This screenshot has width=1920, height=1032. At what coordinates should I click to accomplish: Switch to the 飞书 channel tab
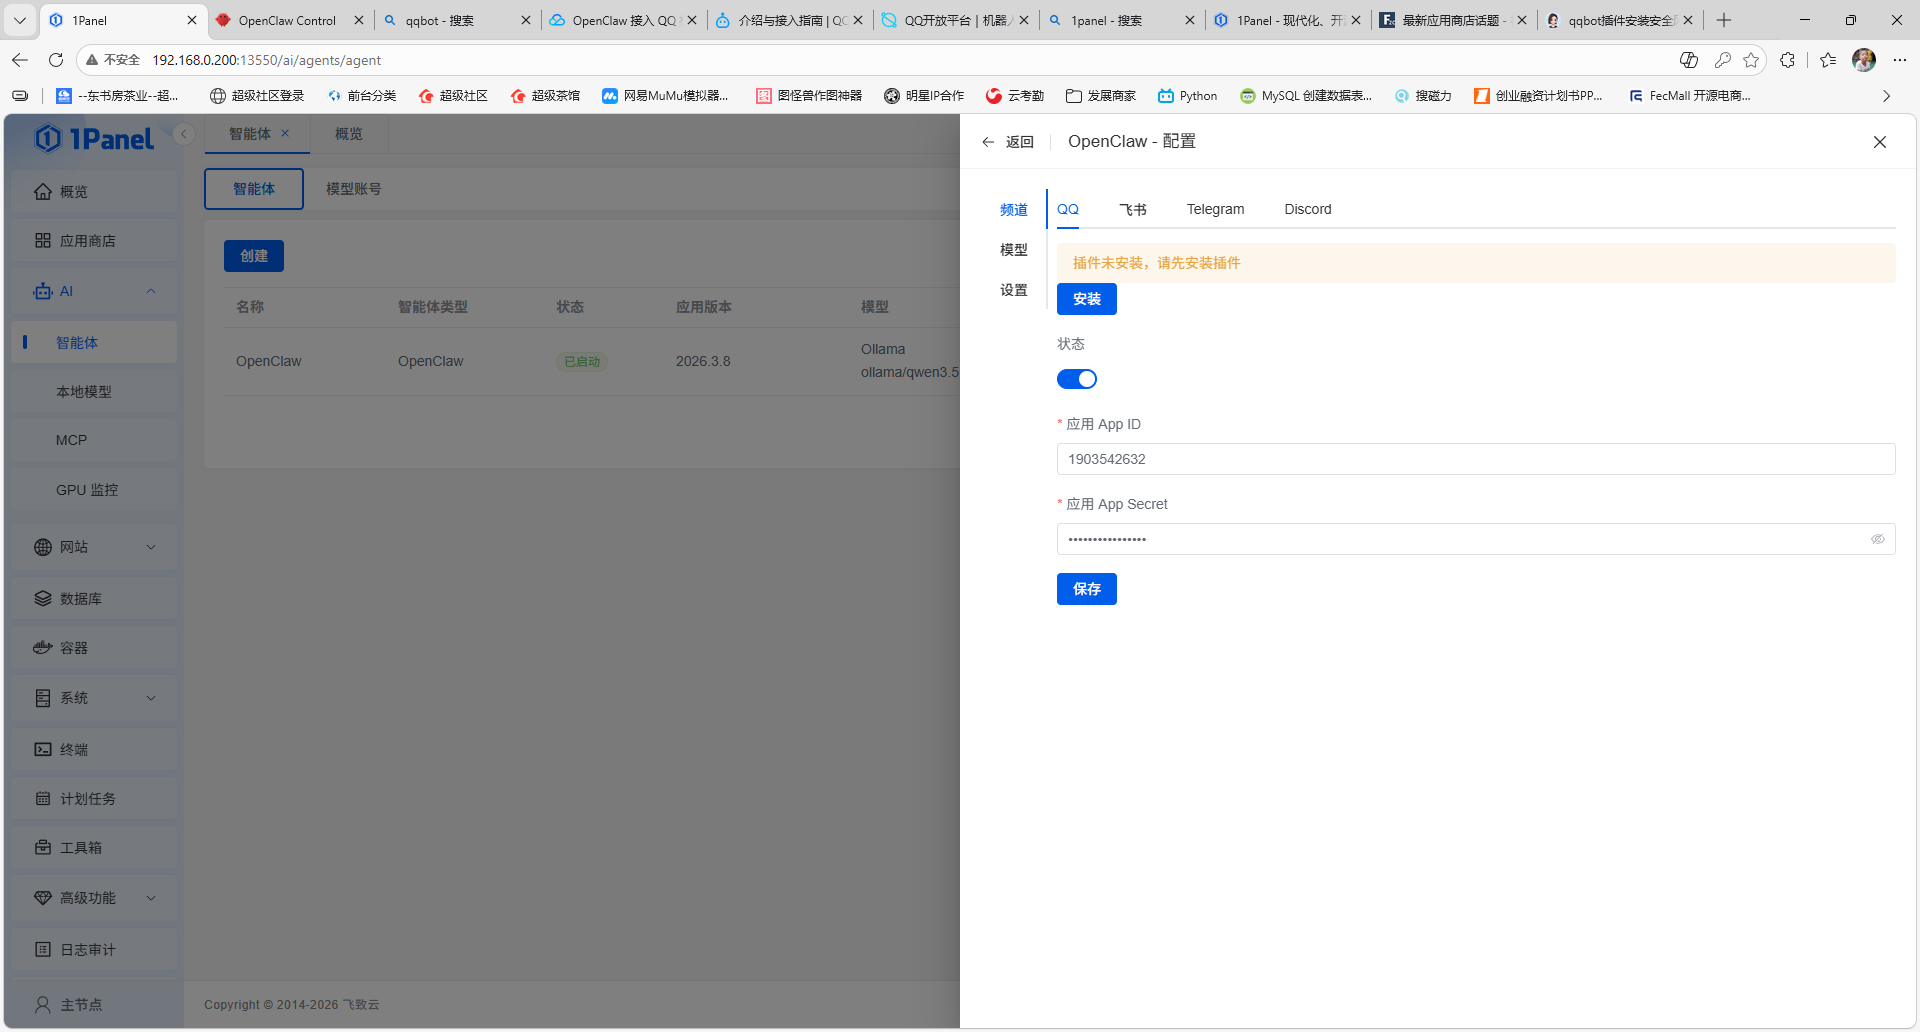click(x=1132, y=209)
